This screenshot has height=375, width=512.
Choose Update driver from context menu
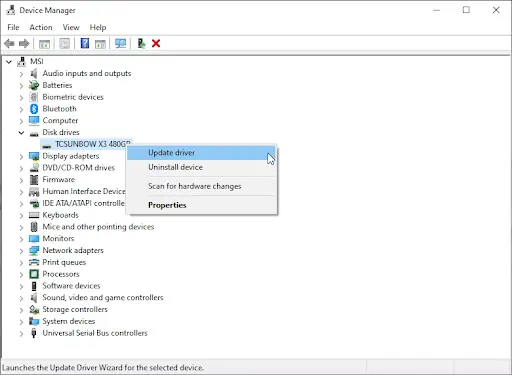tap(201, 153)
